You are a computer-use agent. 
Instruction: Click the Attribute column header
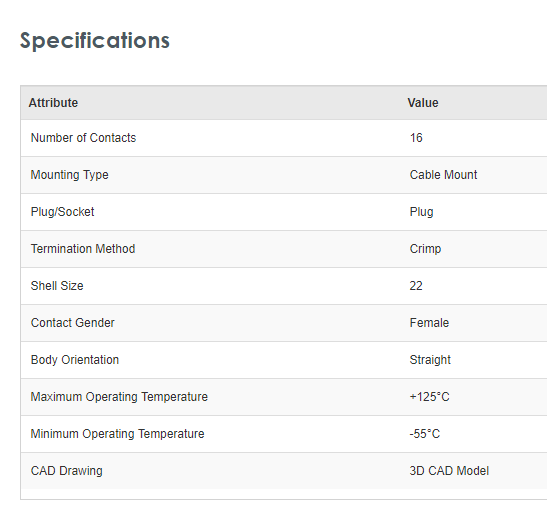(53, 103)
